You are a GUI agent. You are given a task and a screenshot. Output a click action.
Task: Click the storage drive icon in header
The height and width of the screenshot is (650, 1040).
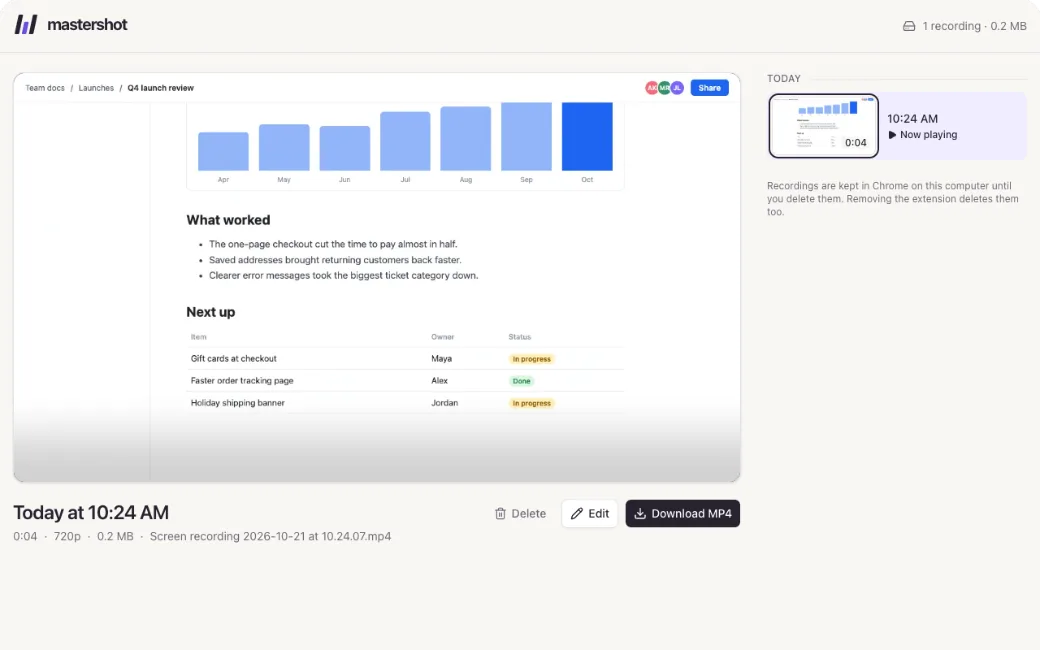tap(909, 26)
